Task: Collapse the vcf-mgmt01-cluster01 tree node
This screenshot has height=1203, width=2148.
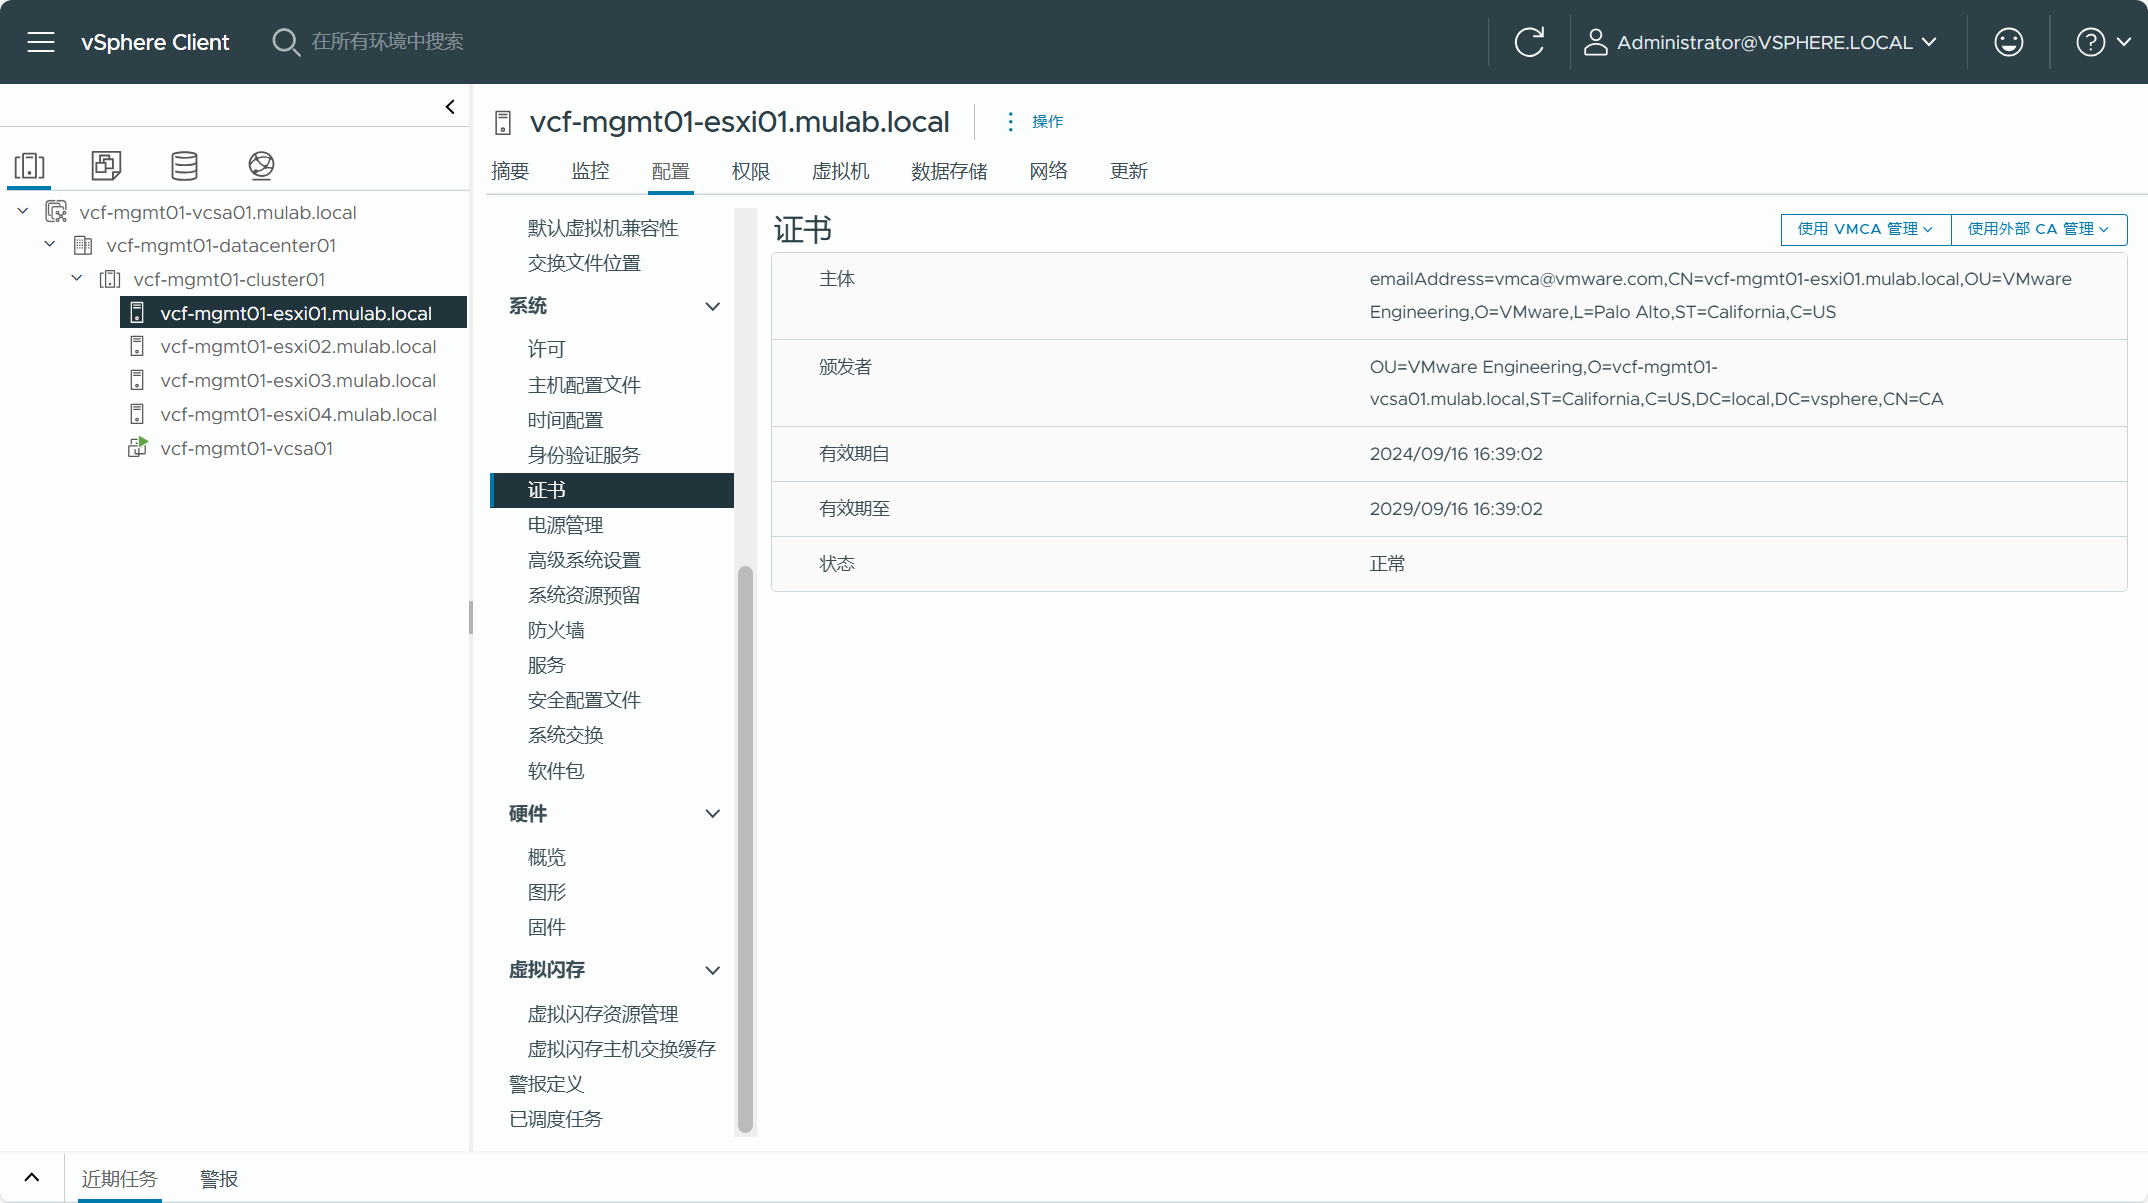Action: 77,279
